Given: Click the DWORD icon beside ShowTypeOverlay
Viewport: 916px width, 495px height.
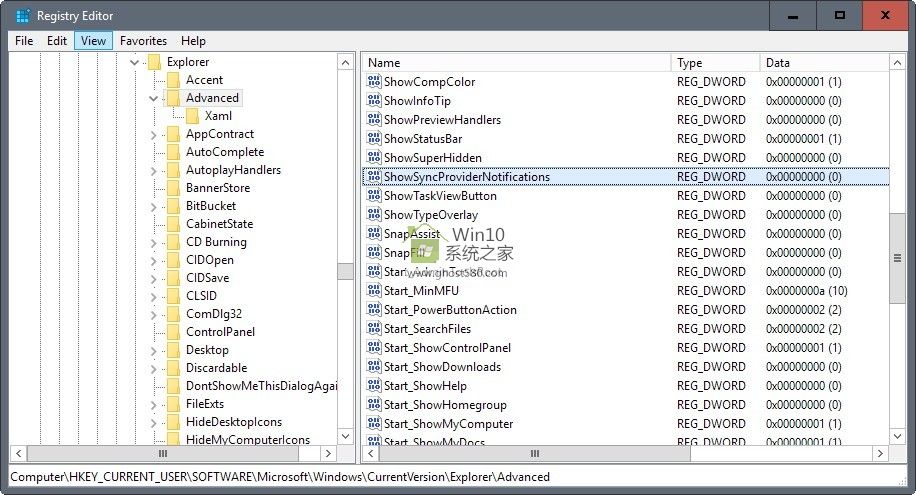Looking at the screenshot, I should [374, 214].
